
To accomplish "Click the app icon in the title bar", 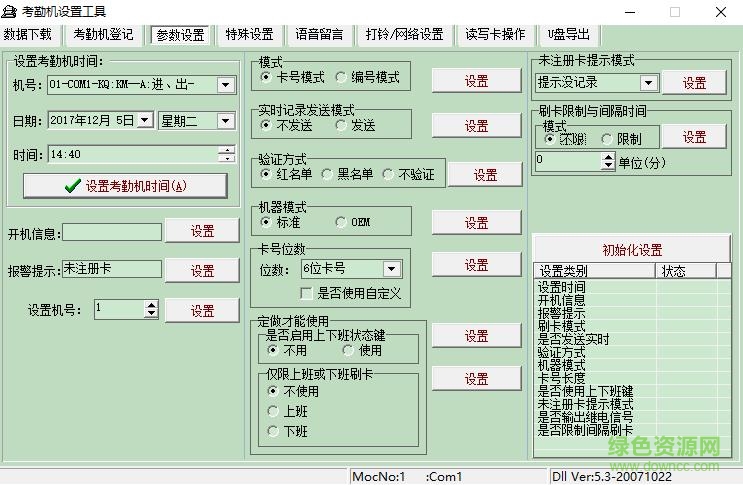I will tap(9, 11).
